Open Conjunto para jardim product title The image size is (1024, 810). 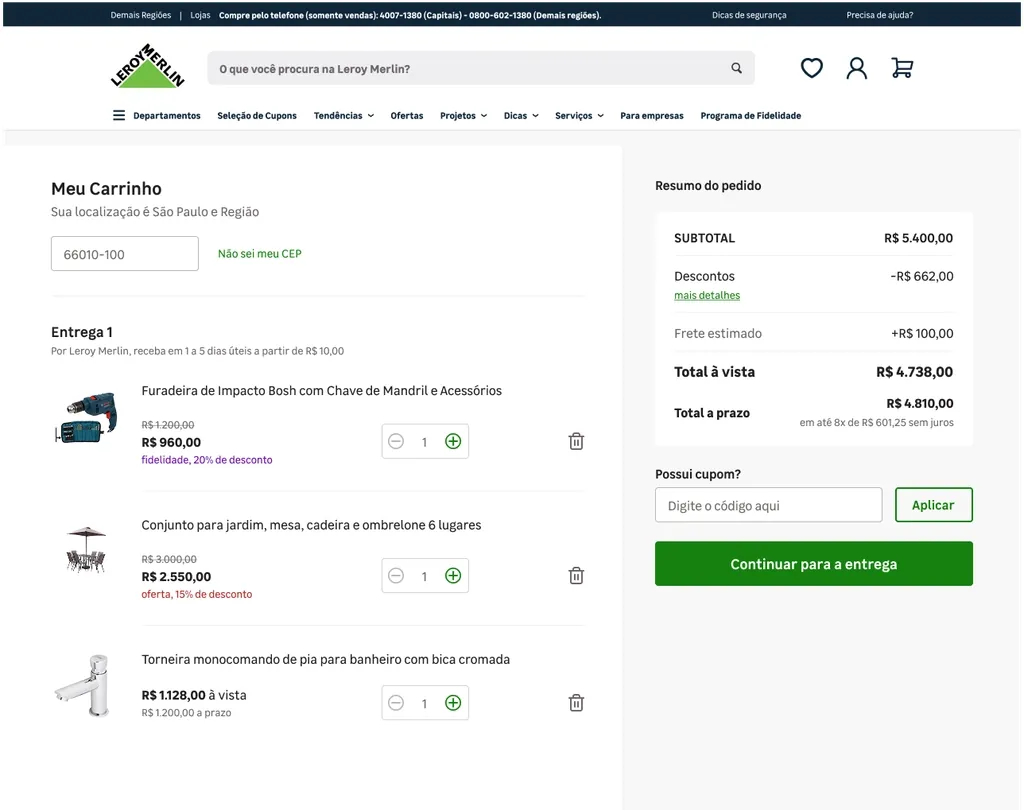(312, 525)
